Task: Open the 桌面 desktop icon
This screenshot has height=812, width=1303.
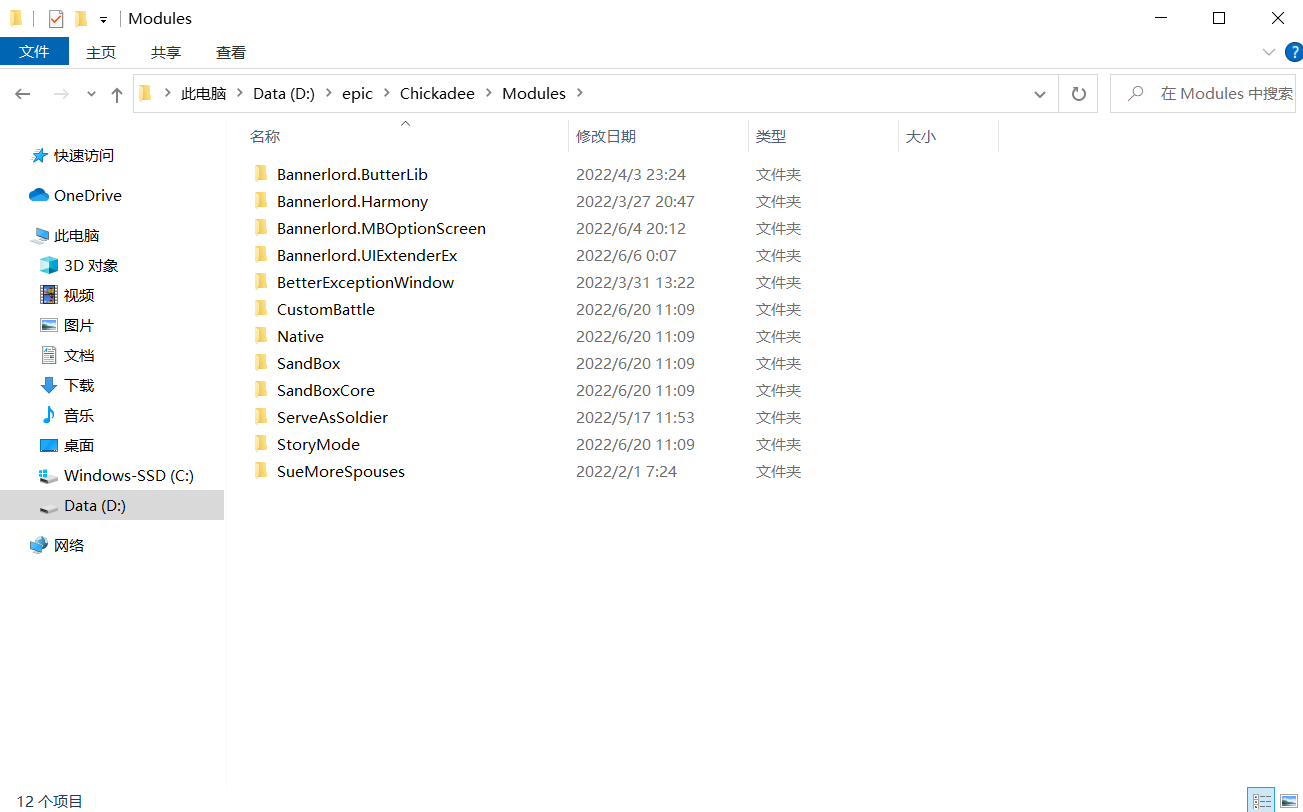Action: (x=49, y=445)
